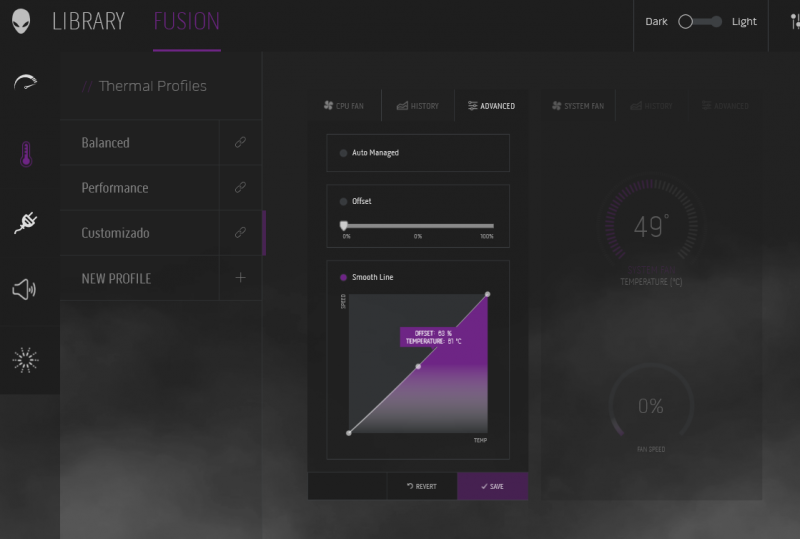
Task: Toggle the Dark/Light theme switch
Action: tap(700, 21)
